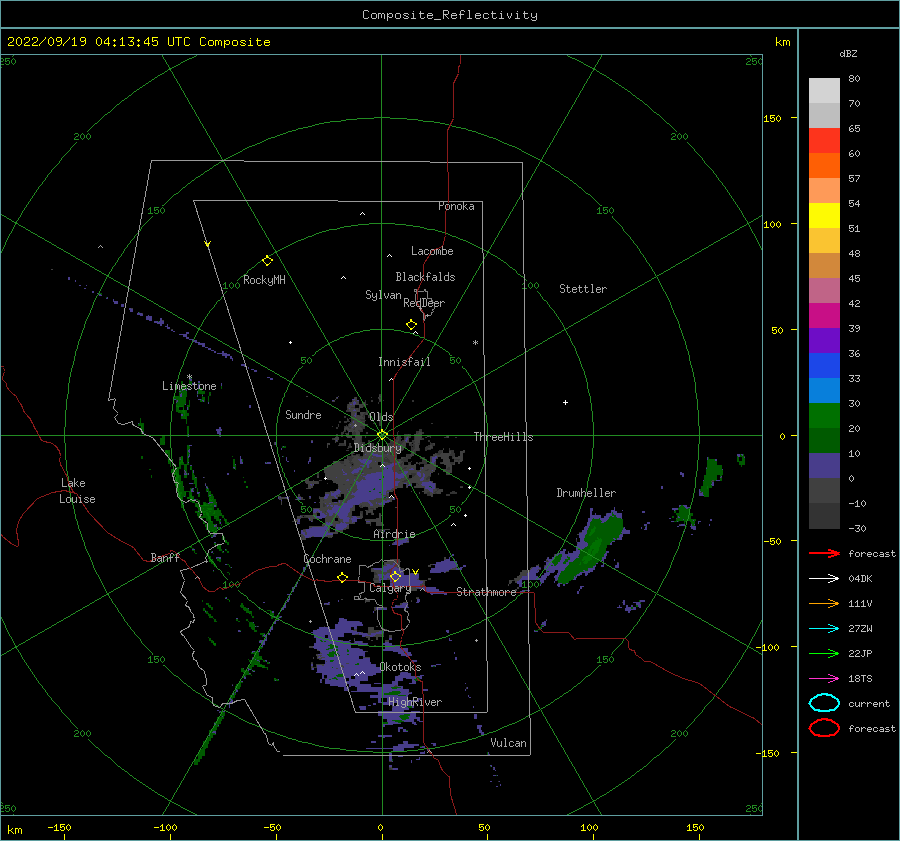
Task: Click the Stettler label
Action: coord(583,289)
